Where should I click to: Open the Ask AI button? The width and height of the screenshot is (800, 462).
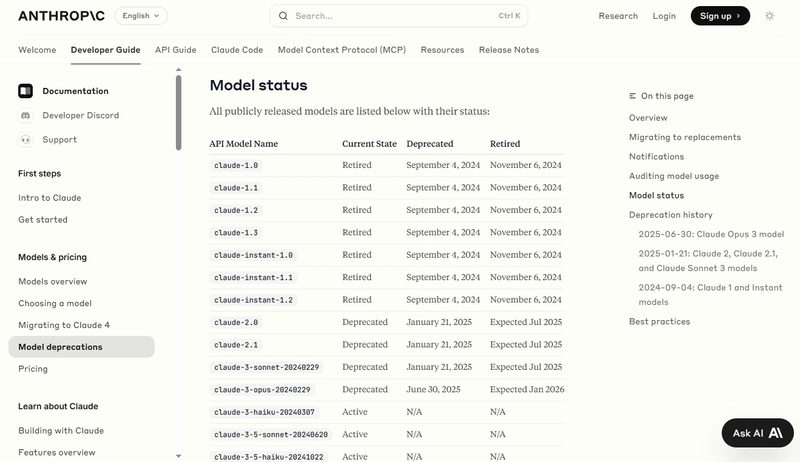pyautogui.click(x=758, y=433)
